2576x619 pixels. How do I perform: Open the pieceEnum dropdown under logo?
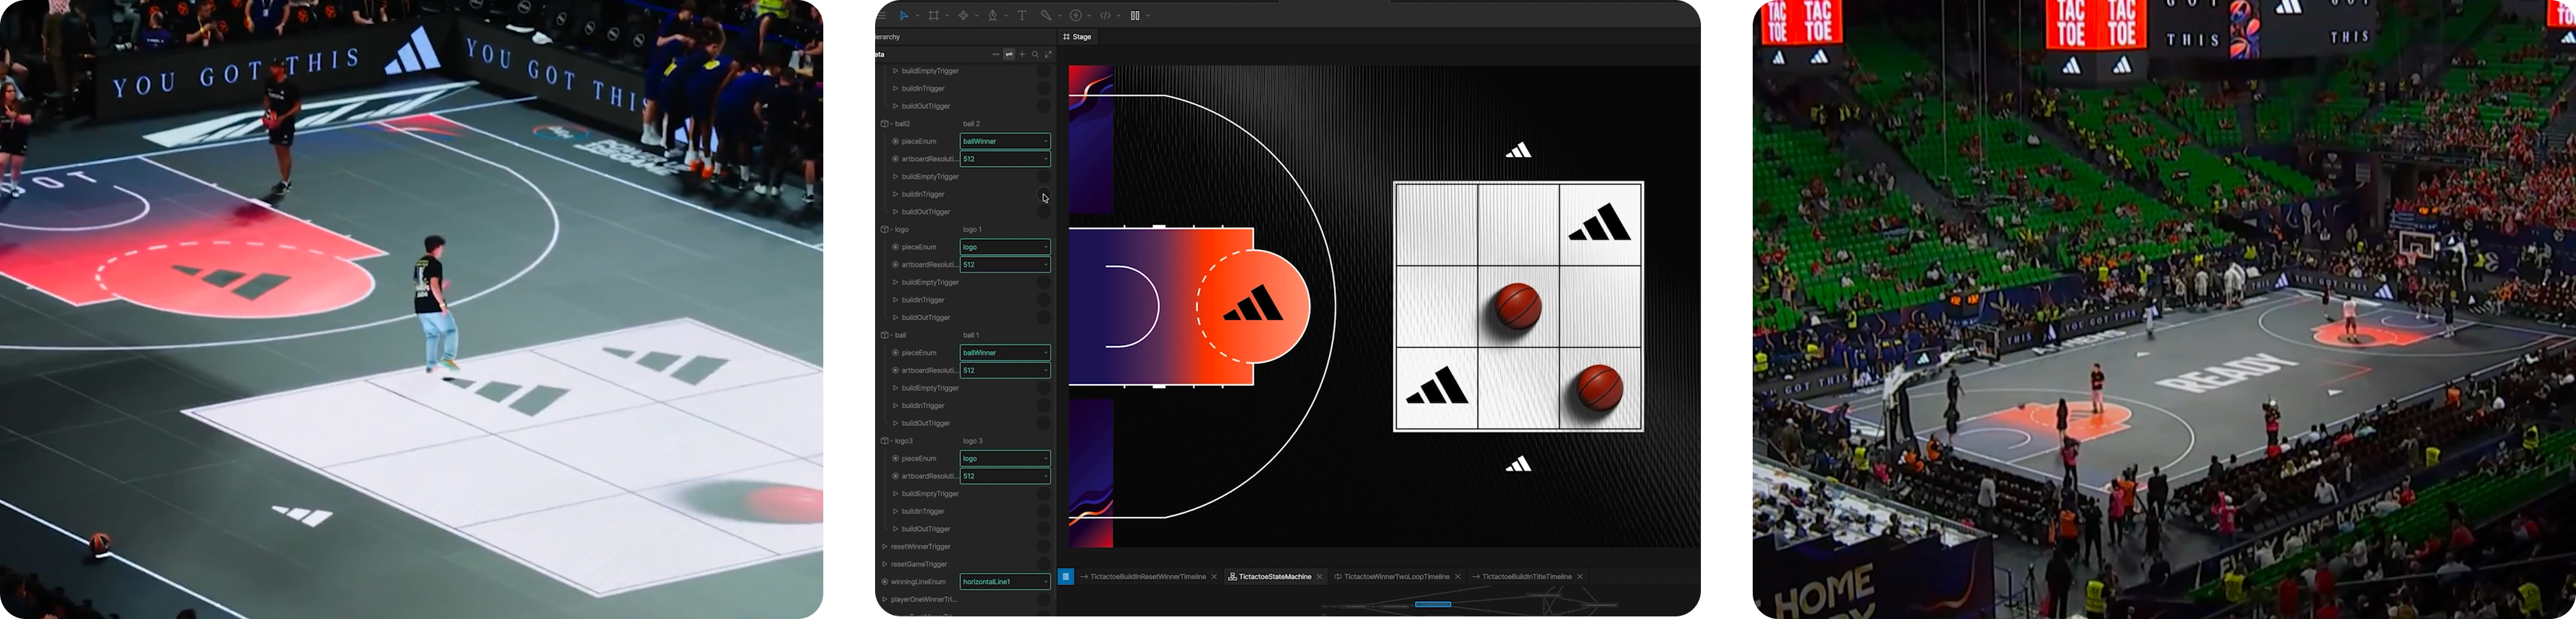(1005, 247)
